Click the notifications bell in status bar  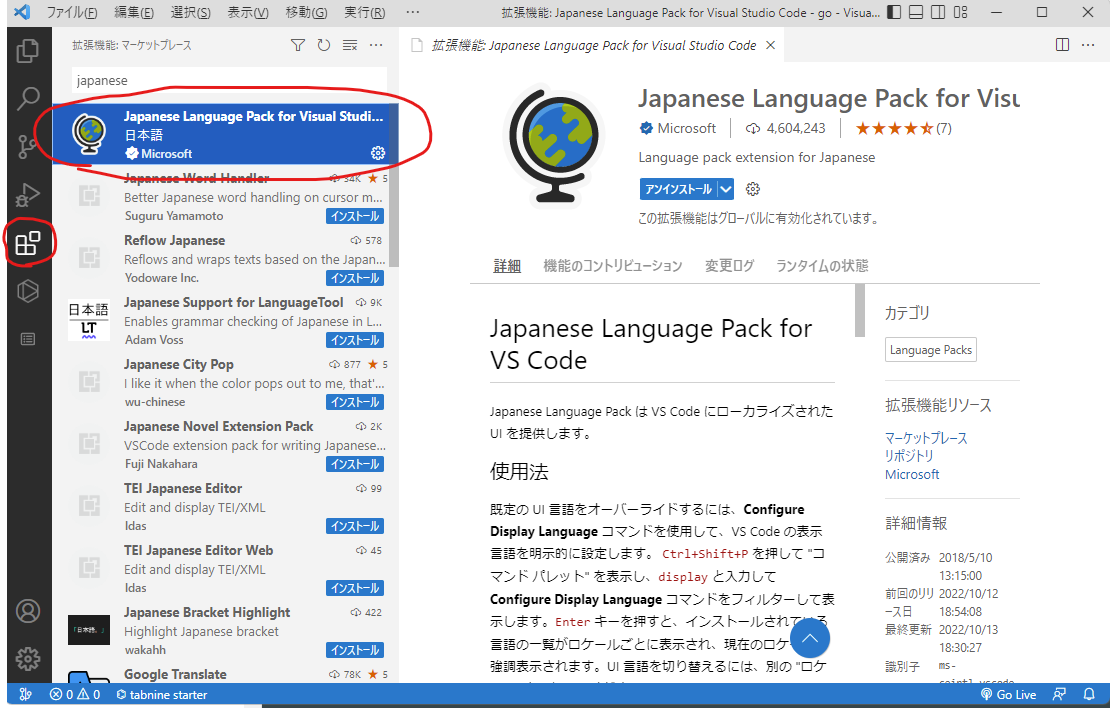pyautogui.click(x=1089, y=695)
